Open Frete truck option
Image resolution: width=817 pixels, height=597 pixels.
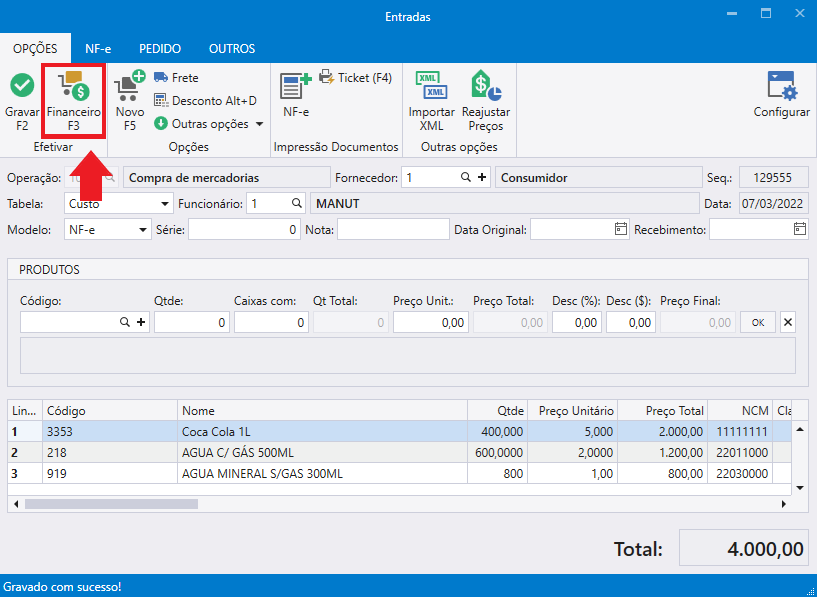(176, 78)
